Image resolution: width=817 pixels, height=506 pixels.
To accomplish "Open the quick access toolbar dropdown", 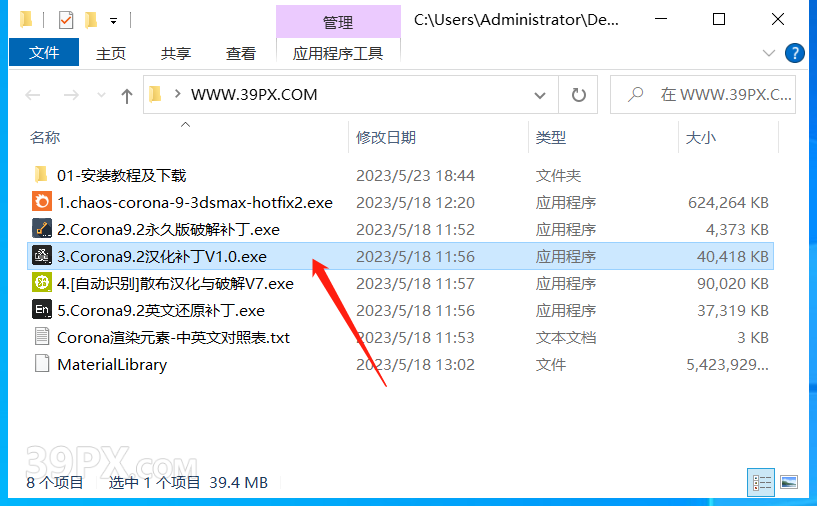I will click(x=113, y=21).
